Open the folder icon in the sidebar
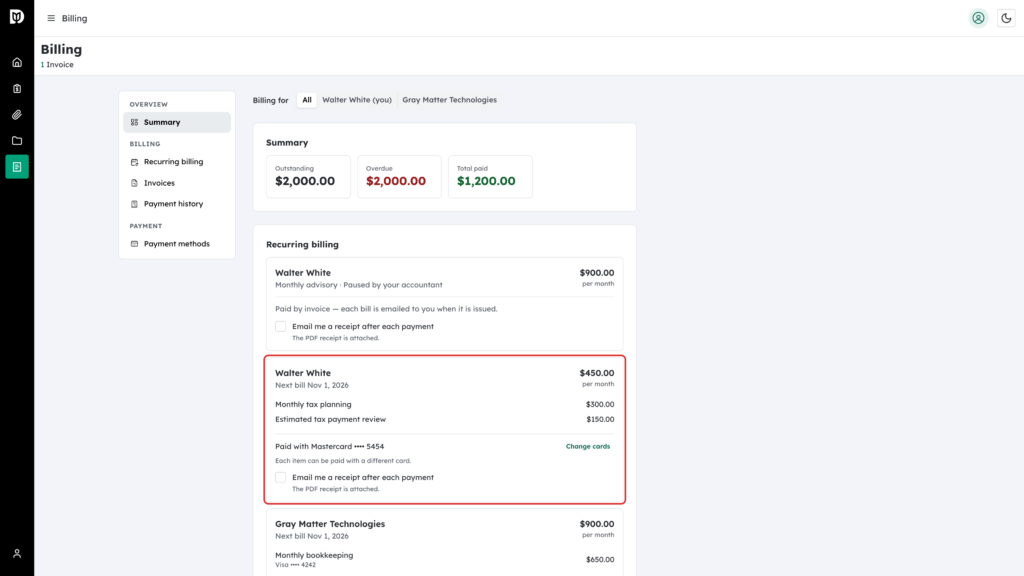 (17, 141)
